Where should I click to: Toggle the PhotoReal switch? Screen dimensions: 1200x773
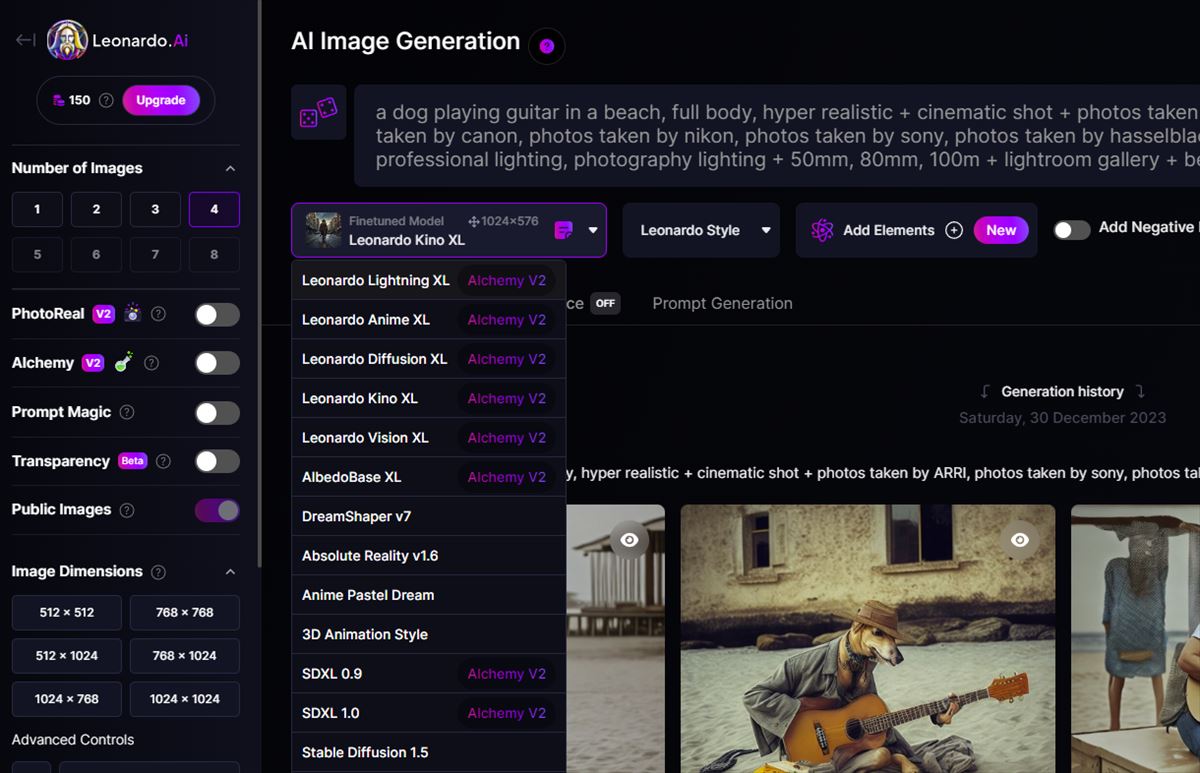pyautogui.click(x=217, y=315)
